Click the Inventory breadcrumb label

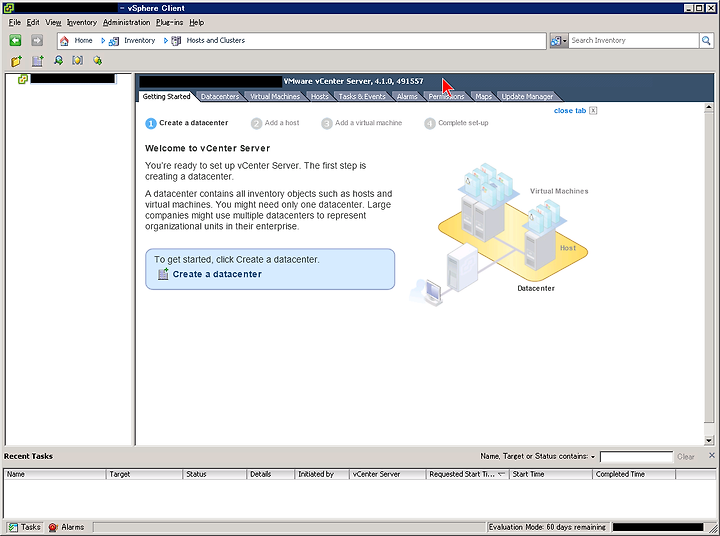point(140,40)
